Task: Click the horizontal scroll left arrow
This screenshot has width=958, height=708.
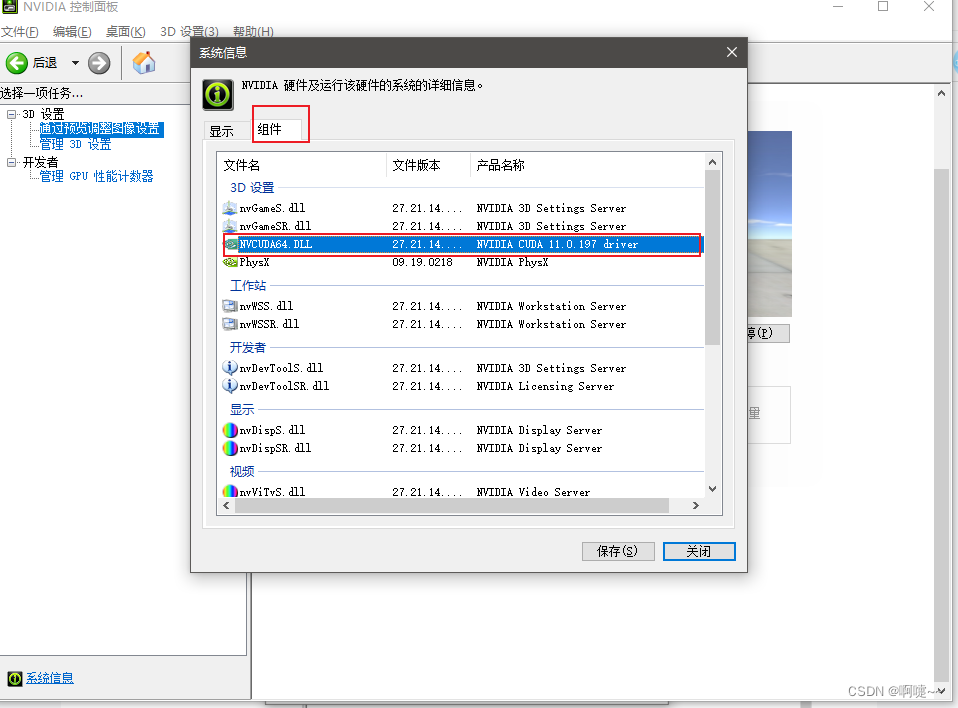Action: pyautogui.click(x=227, y=506)
